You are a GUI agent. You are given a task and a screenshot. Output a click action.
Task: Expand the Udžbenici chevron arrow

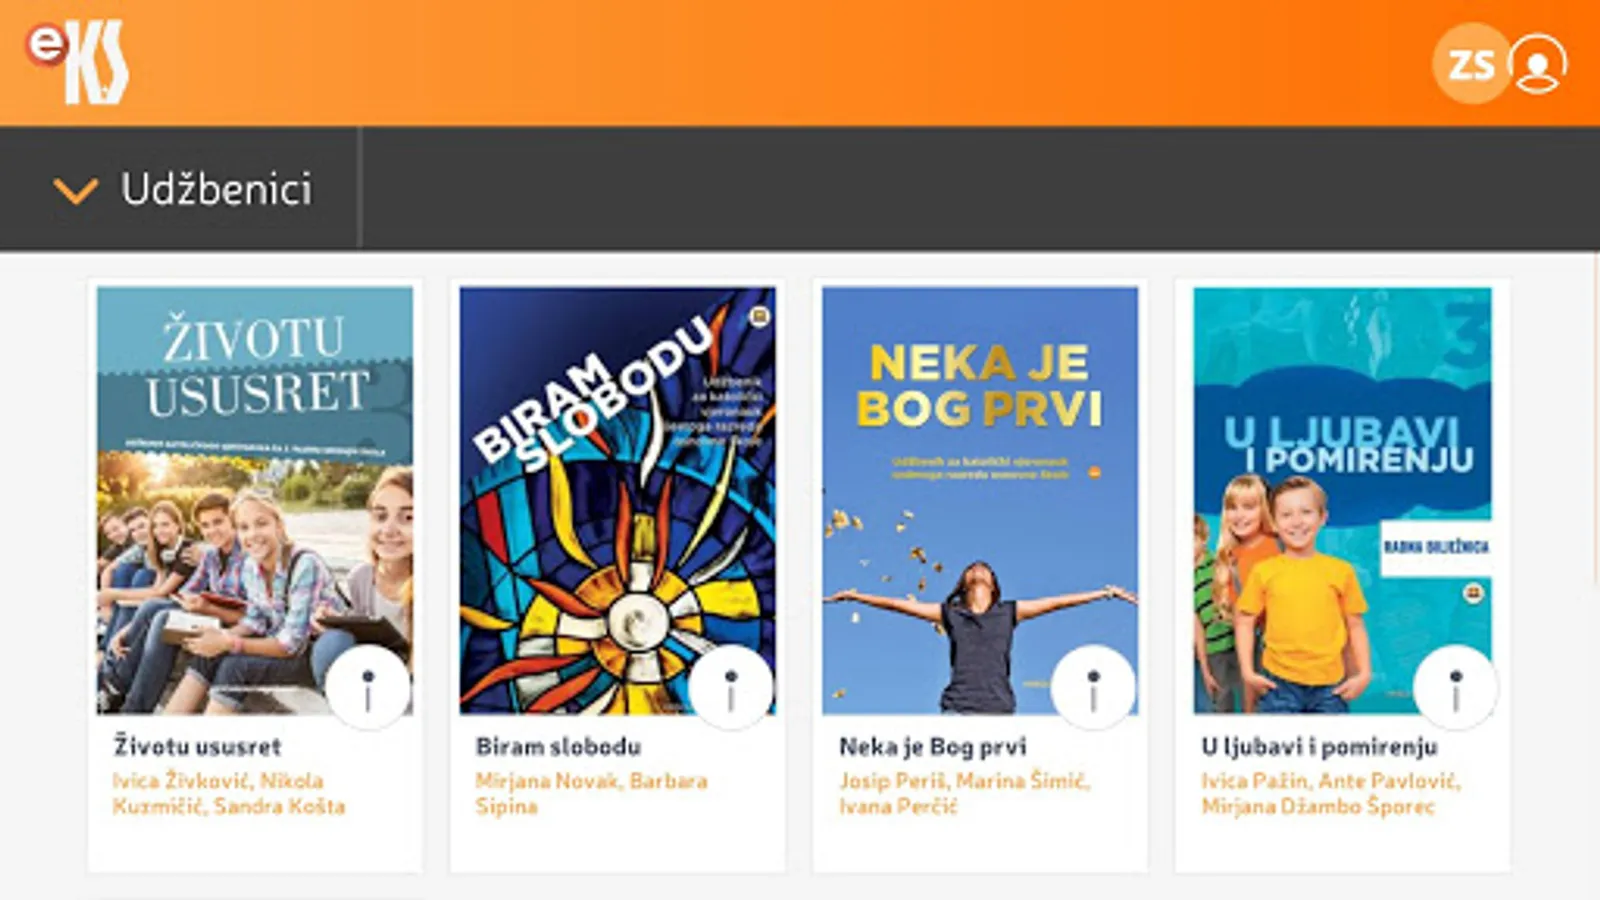pos(76,190)
